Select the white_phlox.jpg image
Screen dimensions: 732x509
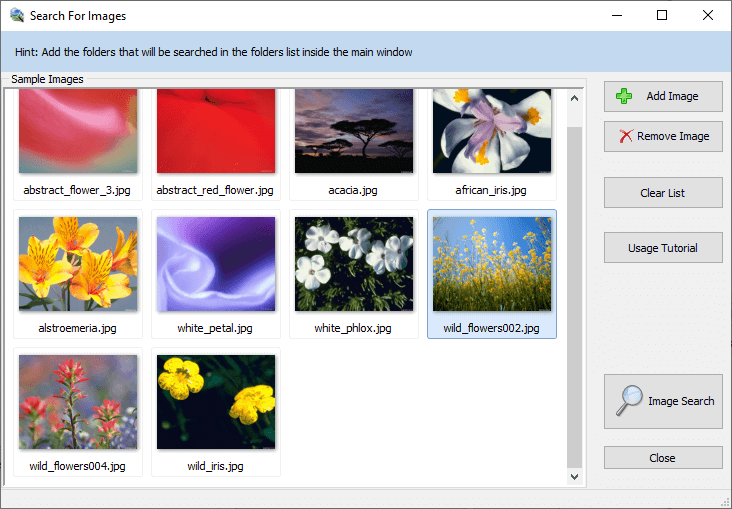click(354, 264)
